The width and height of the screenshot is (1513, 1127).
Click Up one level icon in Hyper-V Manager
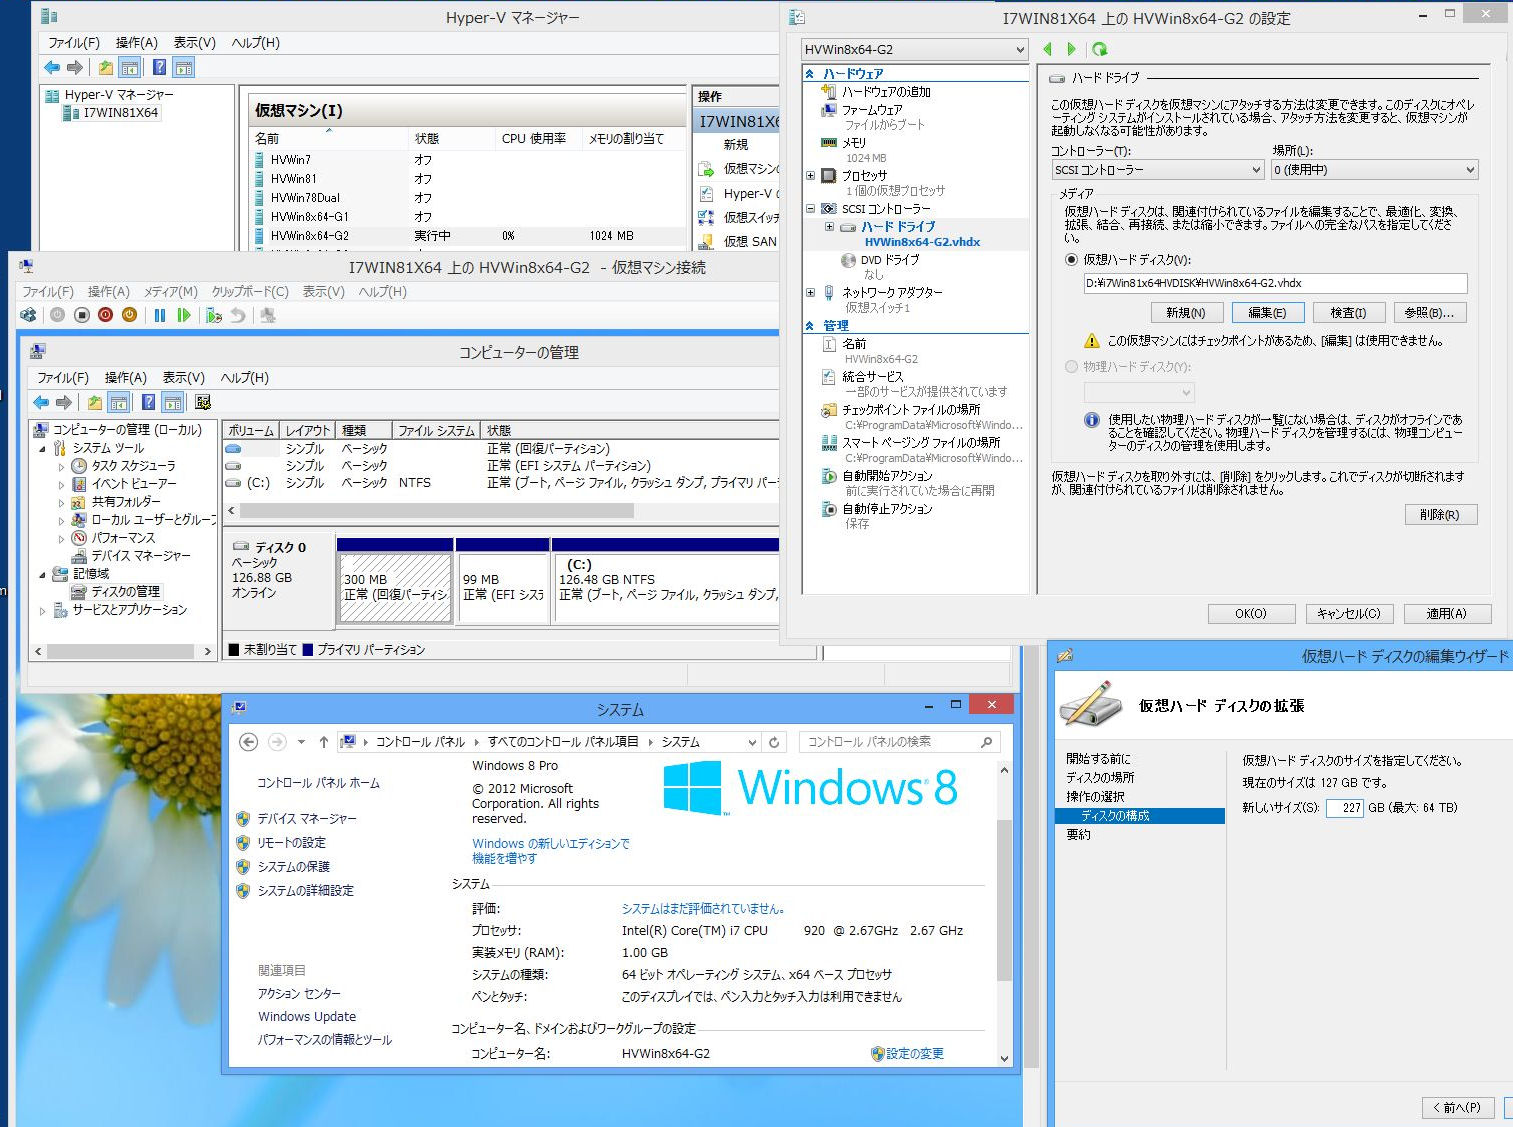(x=105, y=67)
